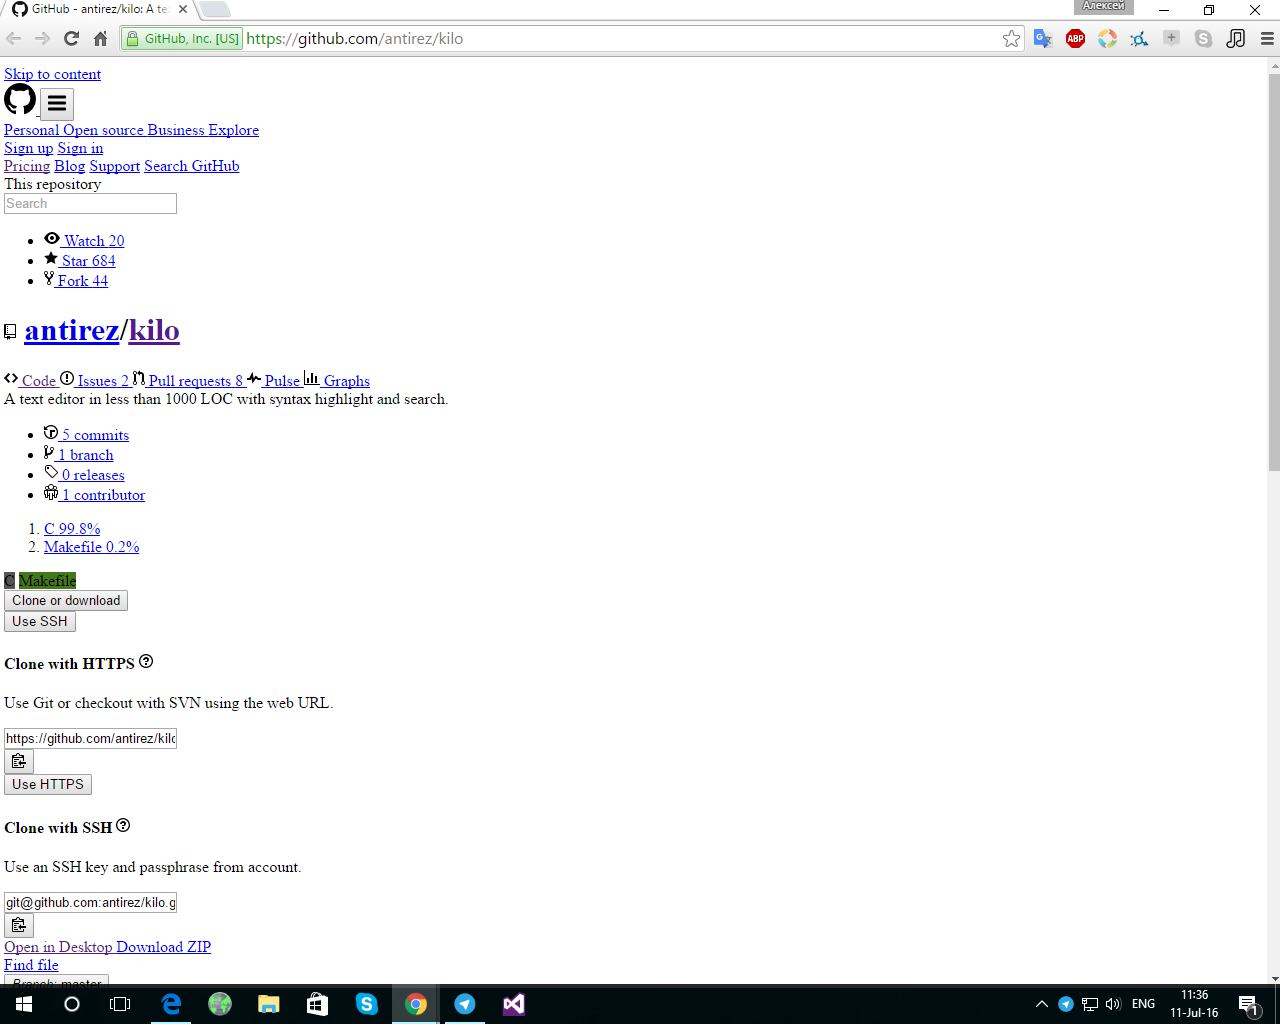Open the Business navigation link
The width and height of the screenshot is (1280, 1024).
175,130
